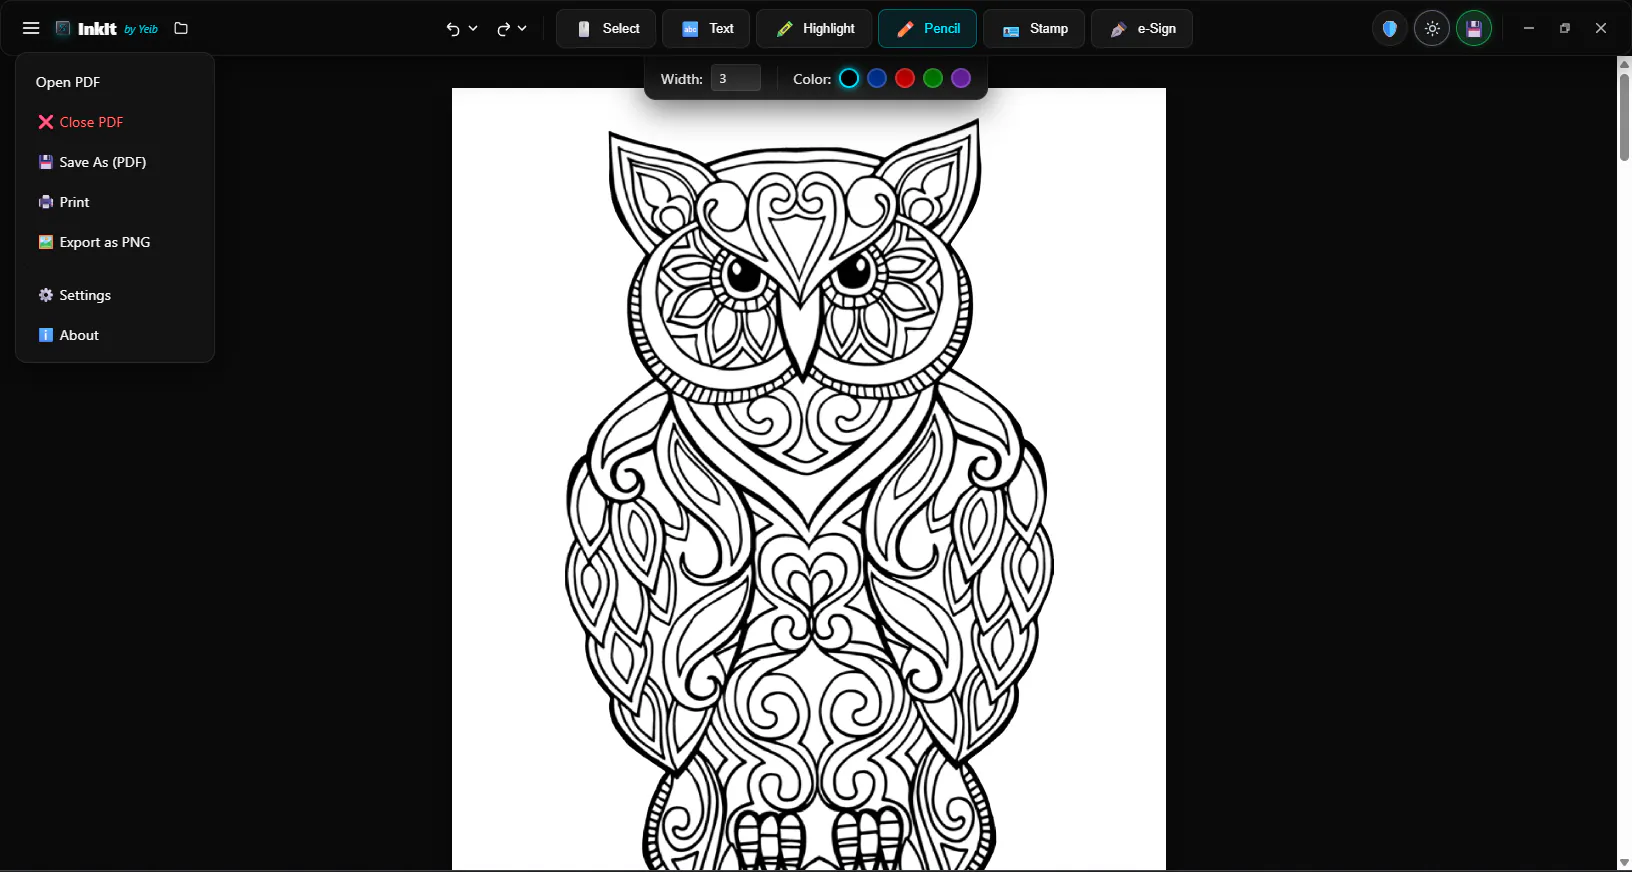Choose Open PDF from menu
Screen dimensions: 1632x872
pyautogui.click(x=115, y=82)
